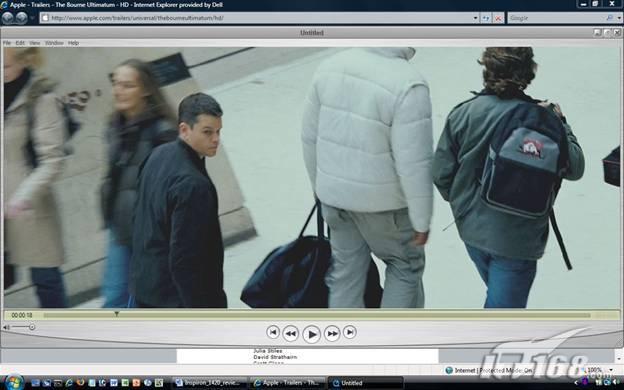
Task: Seek by clicking the movie progress bar
Action: pyautogui.click(x=317, y=315)
